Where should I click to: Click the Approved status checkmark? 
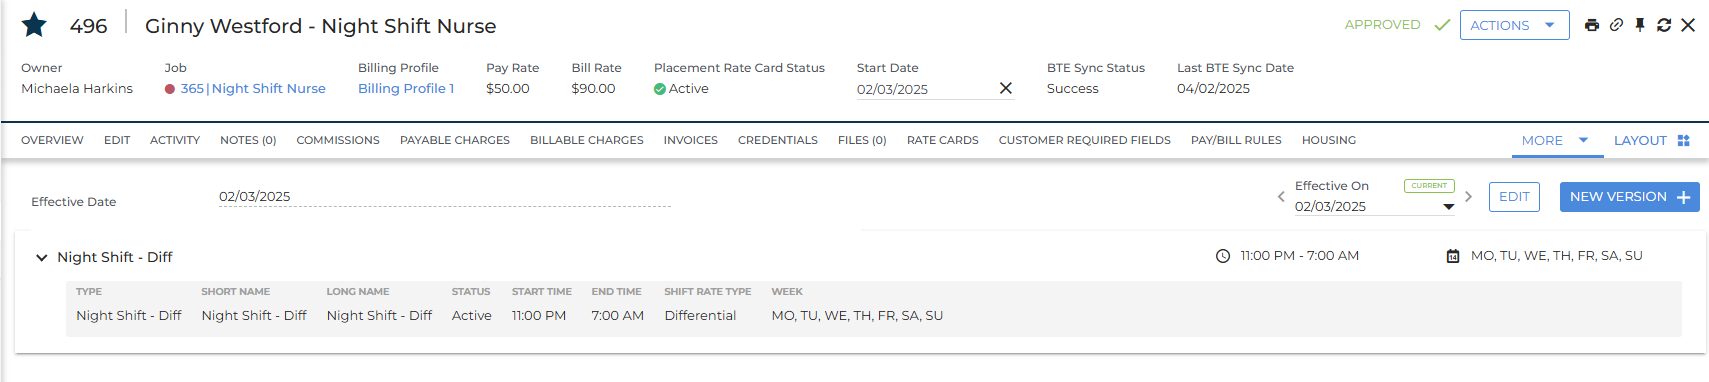coord(1442,25)
